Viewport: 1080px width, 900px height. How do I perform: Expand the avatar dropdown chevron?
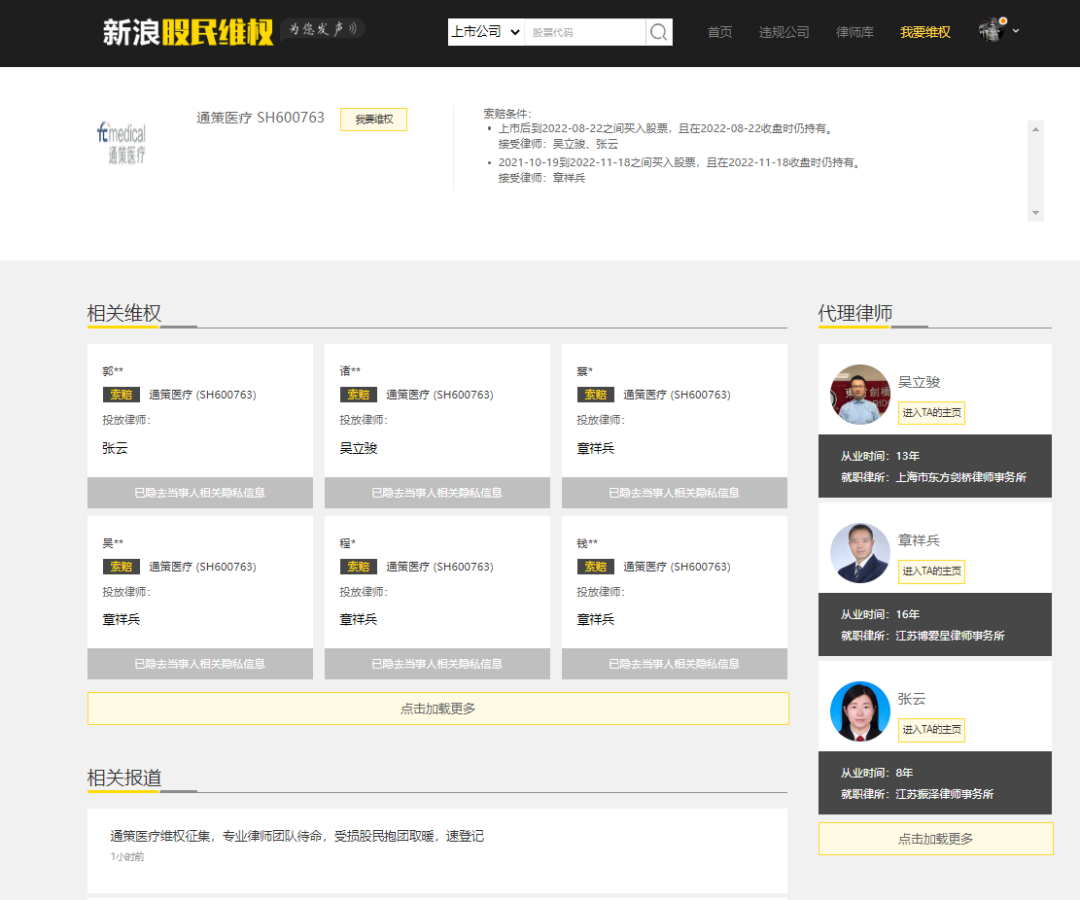point(1016,31)
